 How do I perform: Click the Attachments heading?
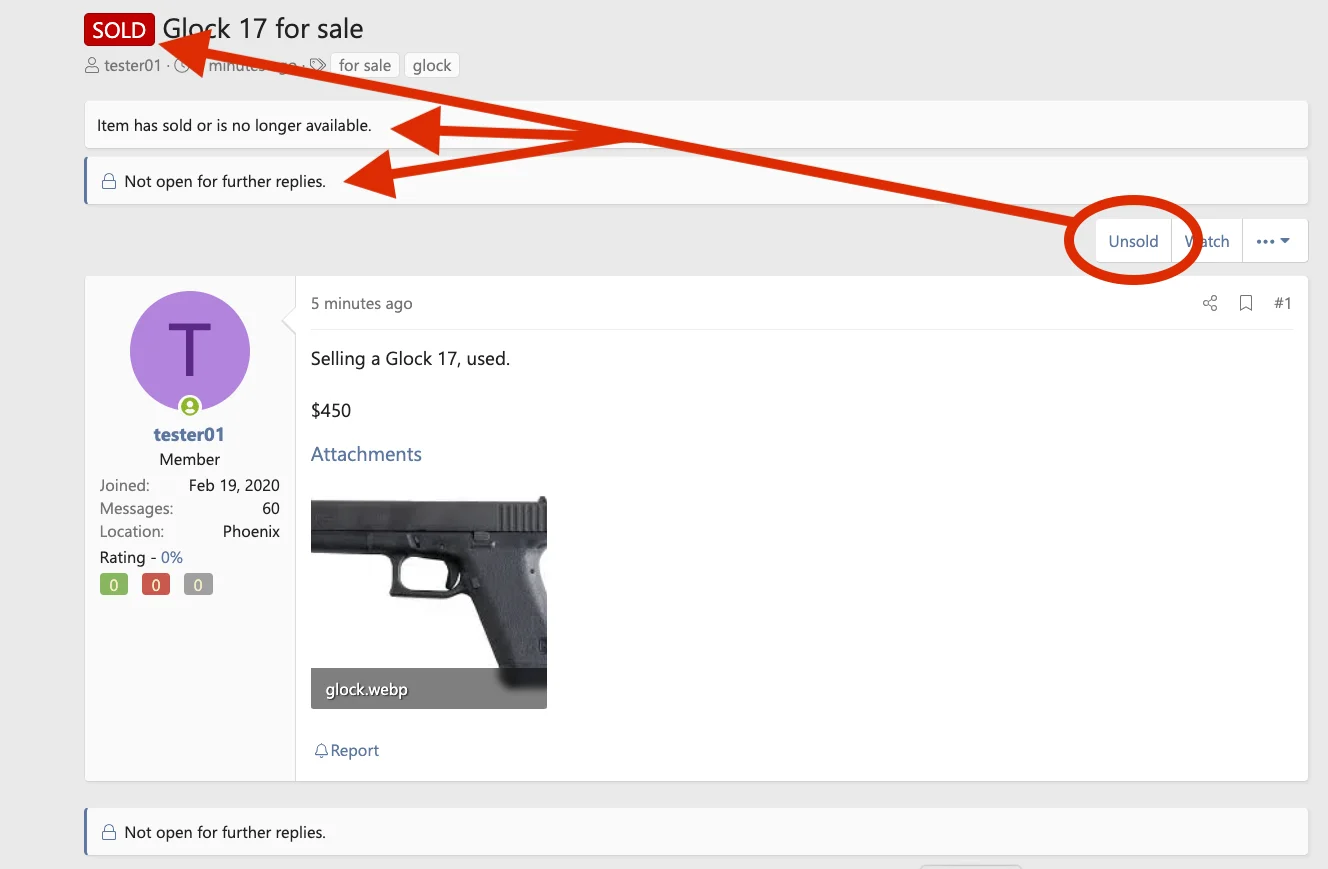(x=366, y=454)
